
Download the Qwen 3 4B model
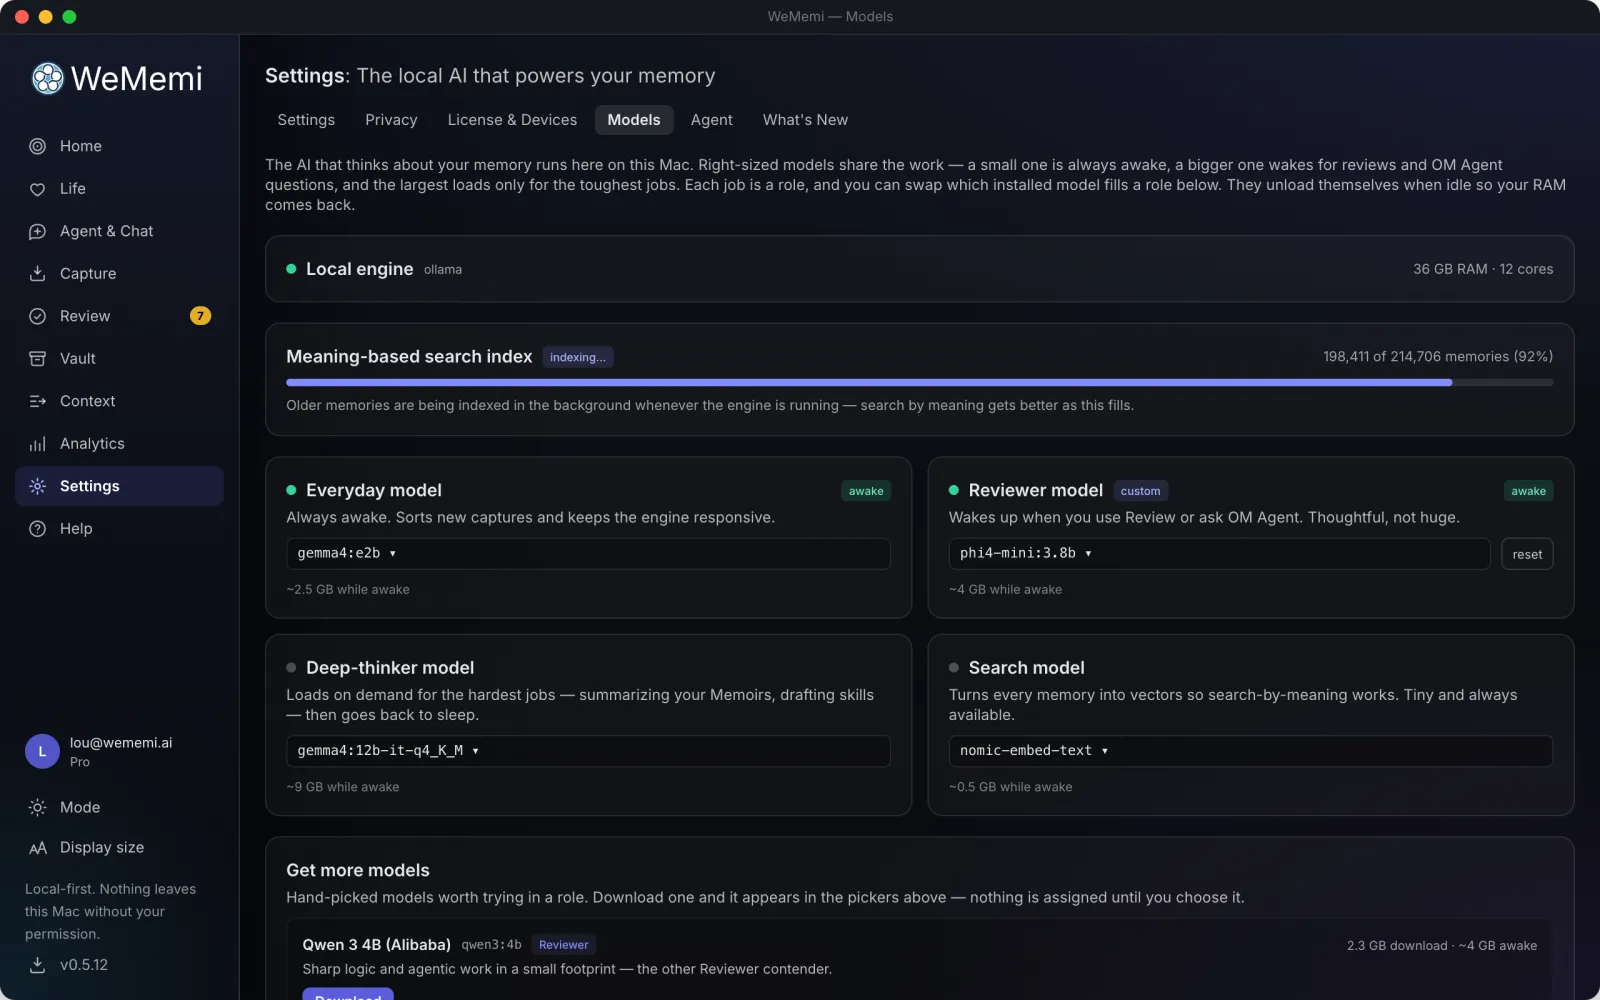point(348,995)
